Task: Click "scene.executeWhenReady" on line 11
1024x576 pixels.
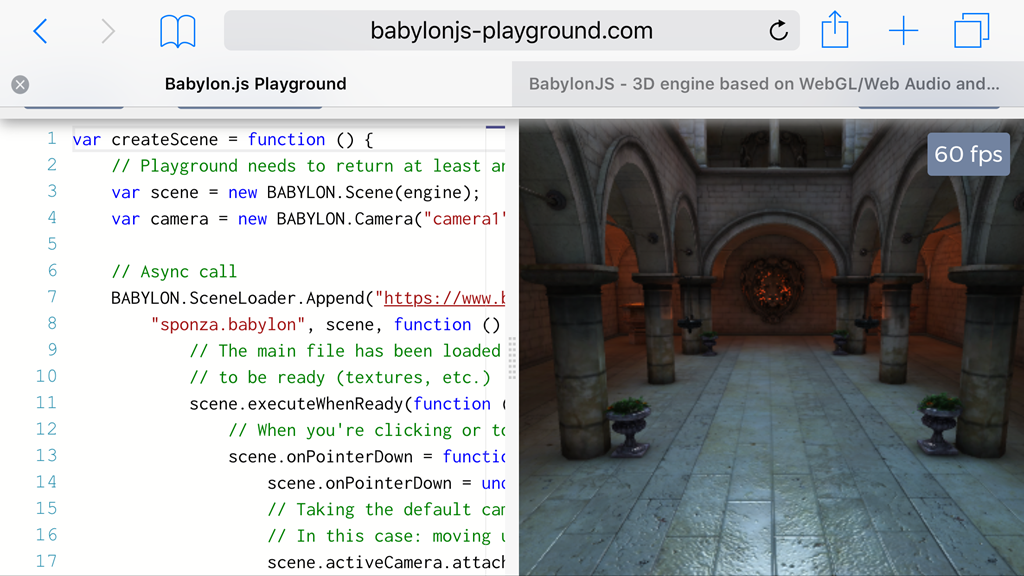Action: tap(296, 404)
